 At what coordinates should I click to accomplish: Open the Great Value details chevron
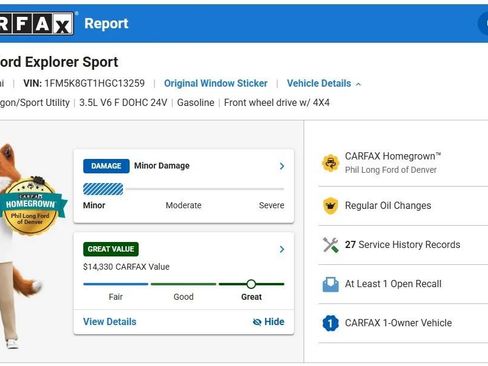tap(282, 249)
